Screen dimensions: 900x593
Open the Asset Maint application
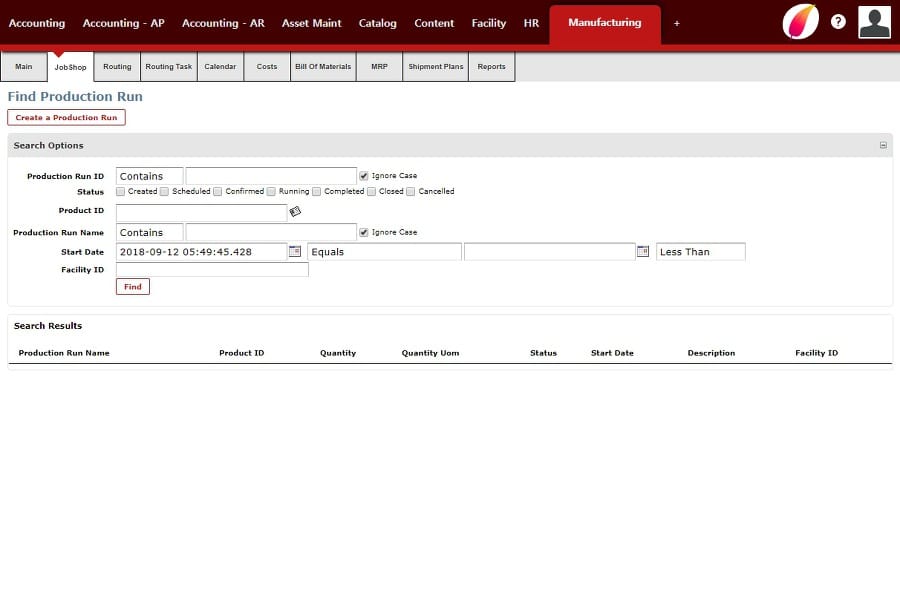point(311,24)
